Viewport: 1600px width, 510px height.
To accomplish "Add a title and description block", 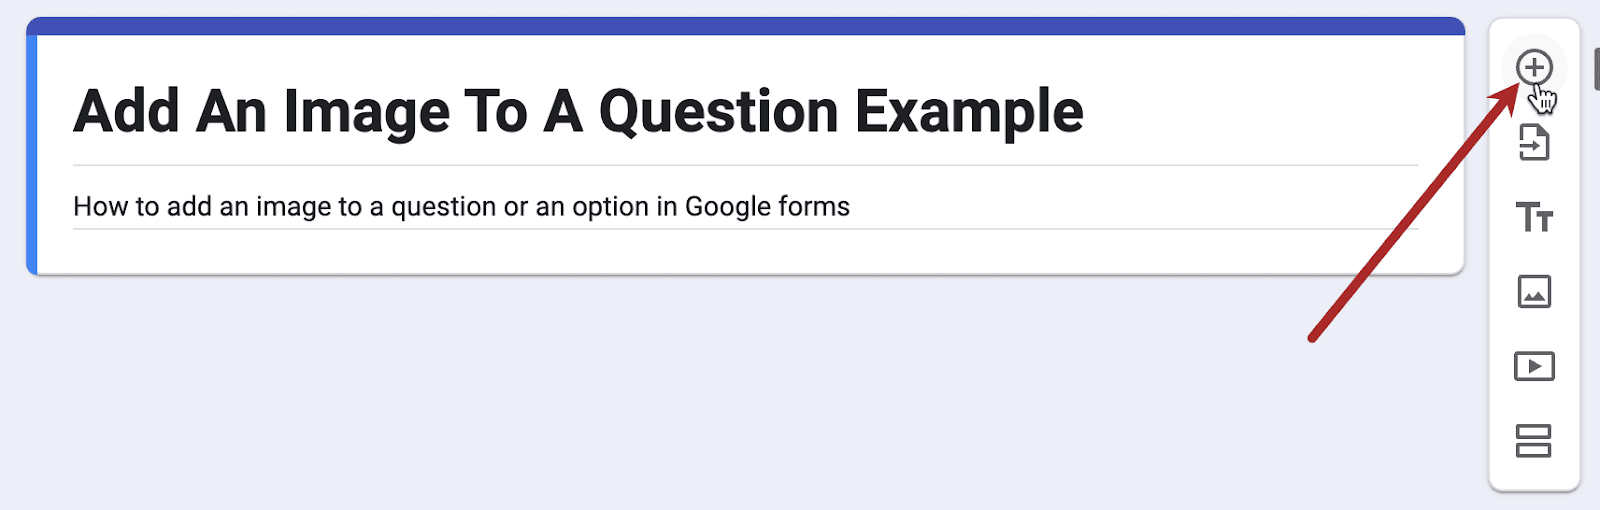I will pyautogui.click(x=1534, y=217).
